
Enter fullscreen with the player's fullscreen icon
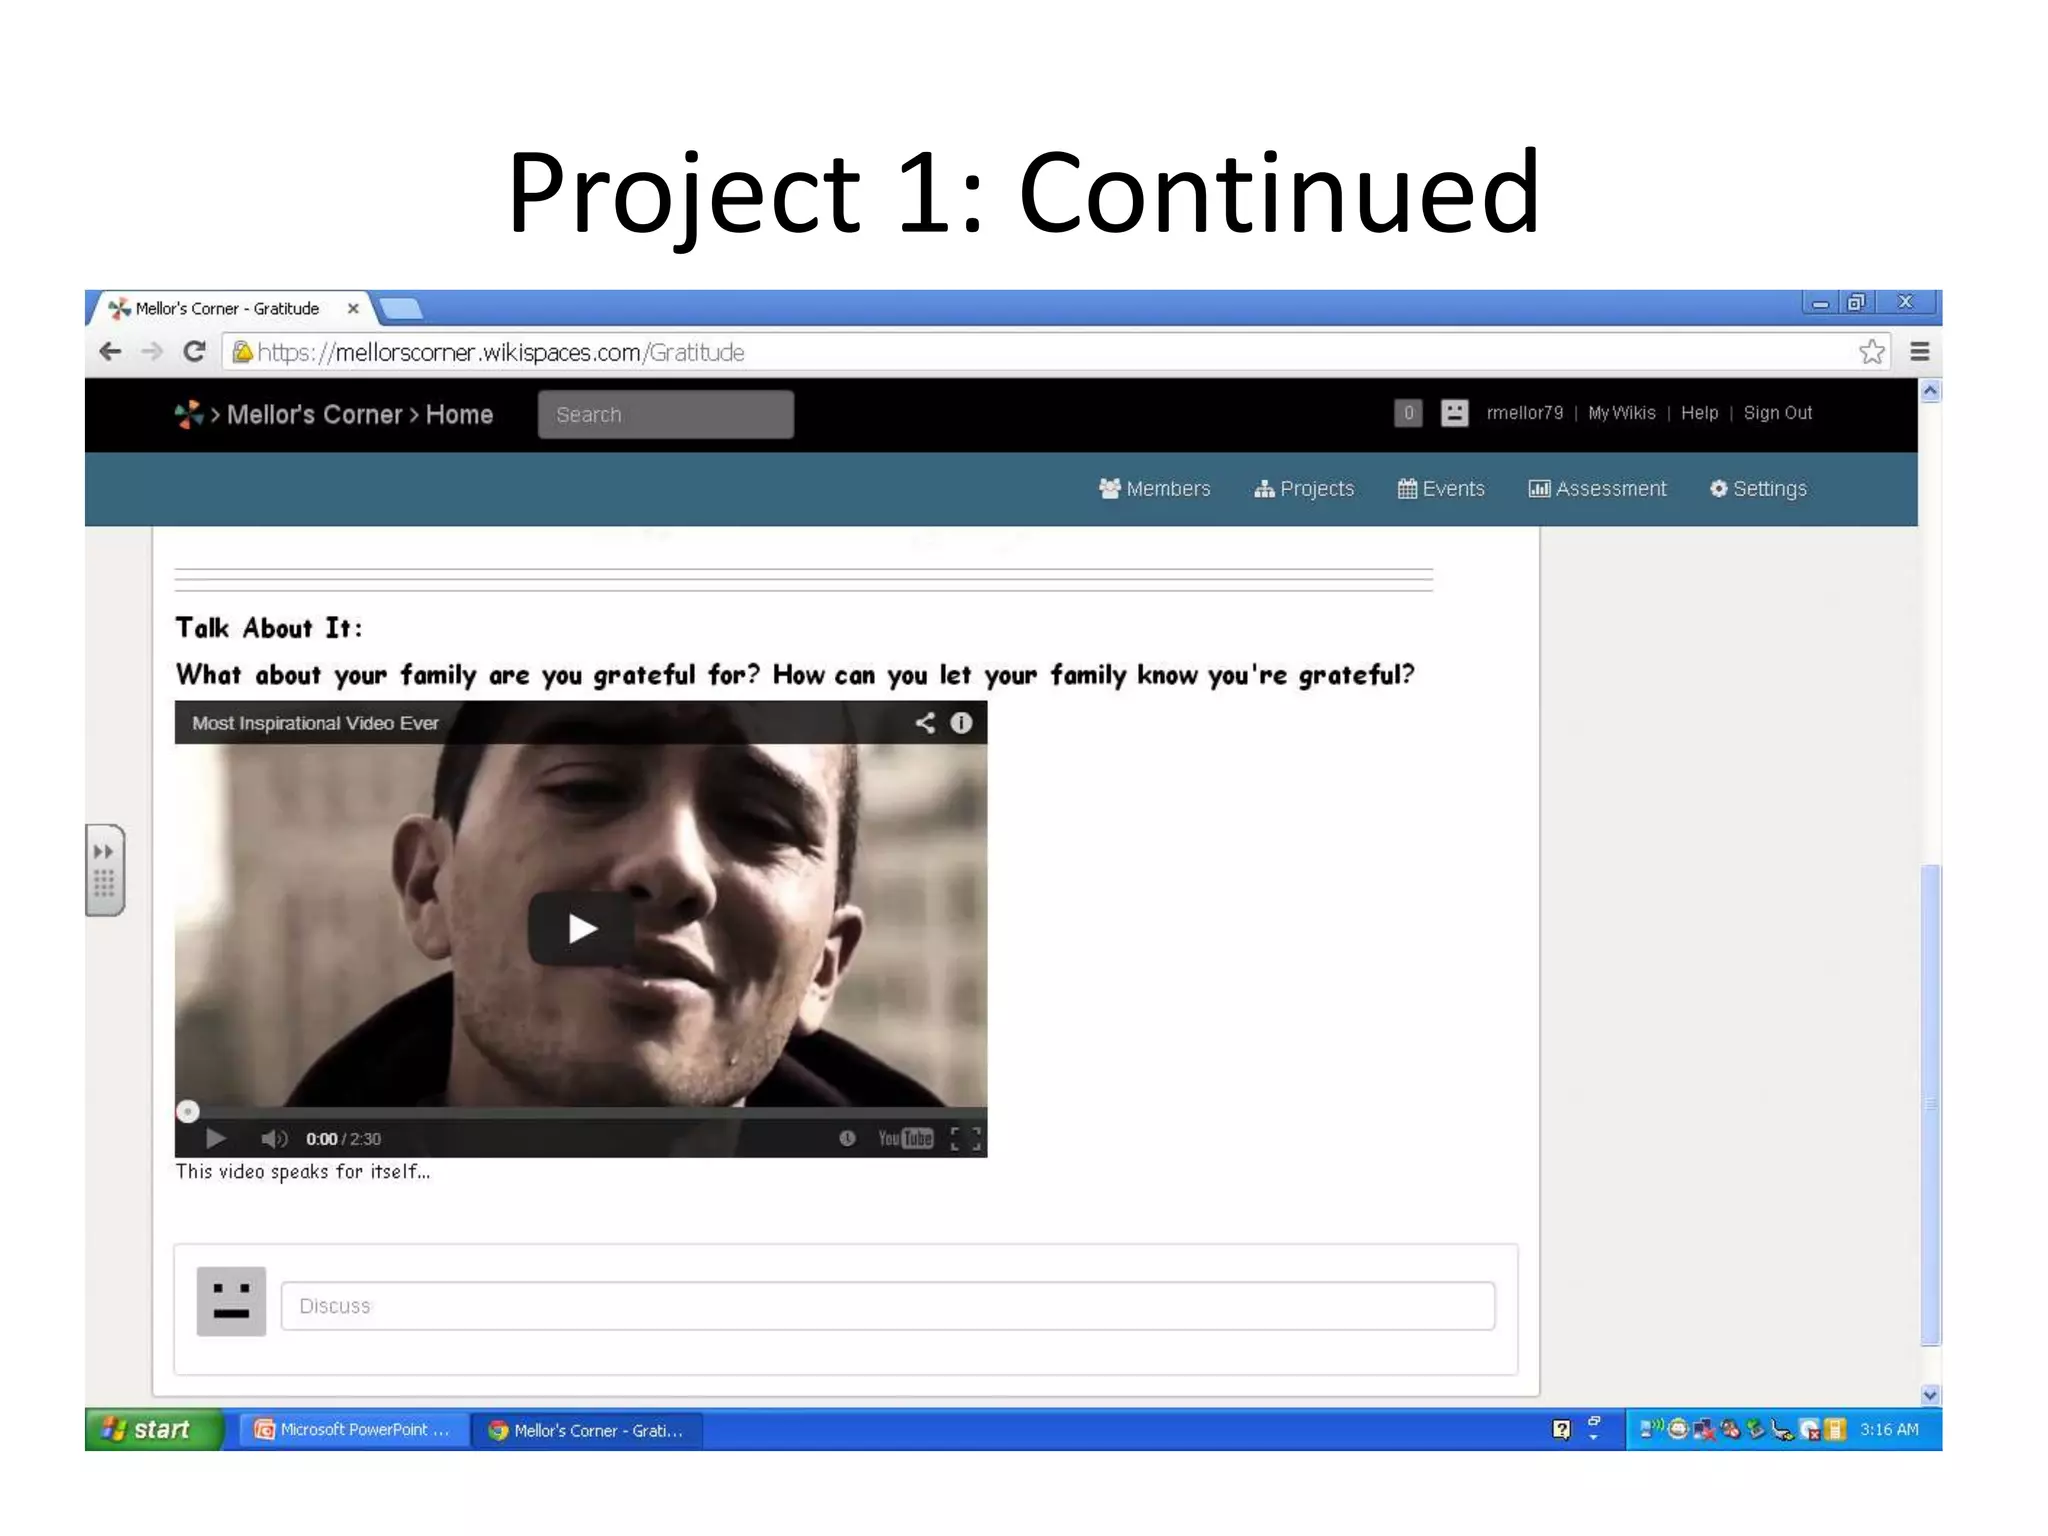tap(965, 1138)
